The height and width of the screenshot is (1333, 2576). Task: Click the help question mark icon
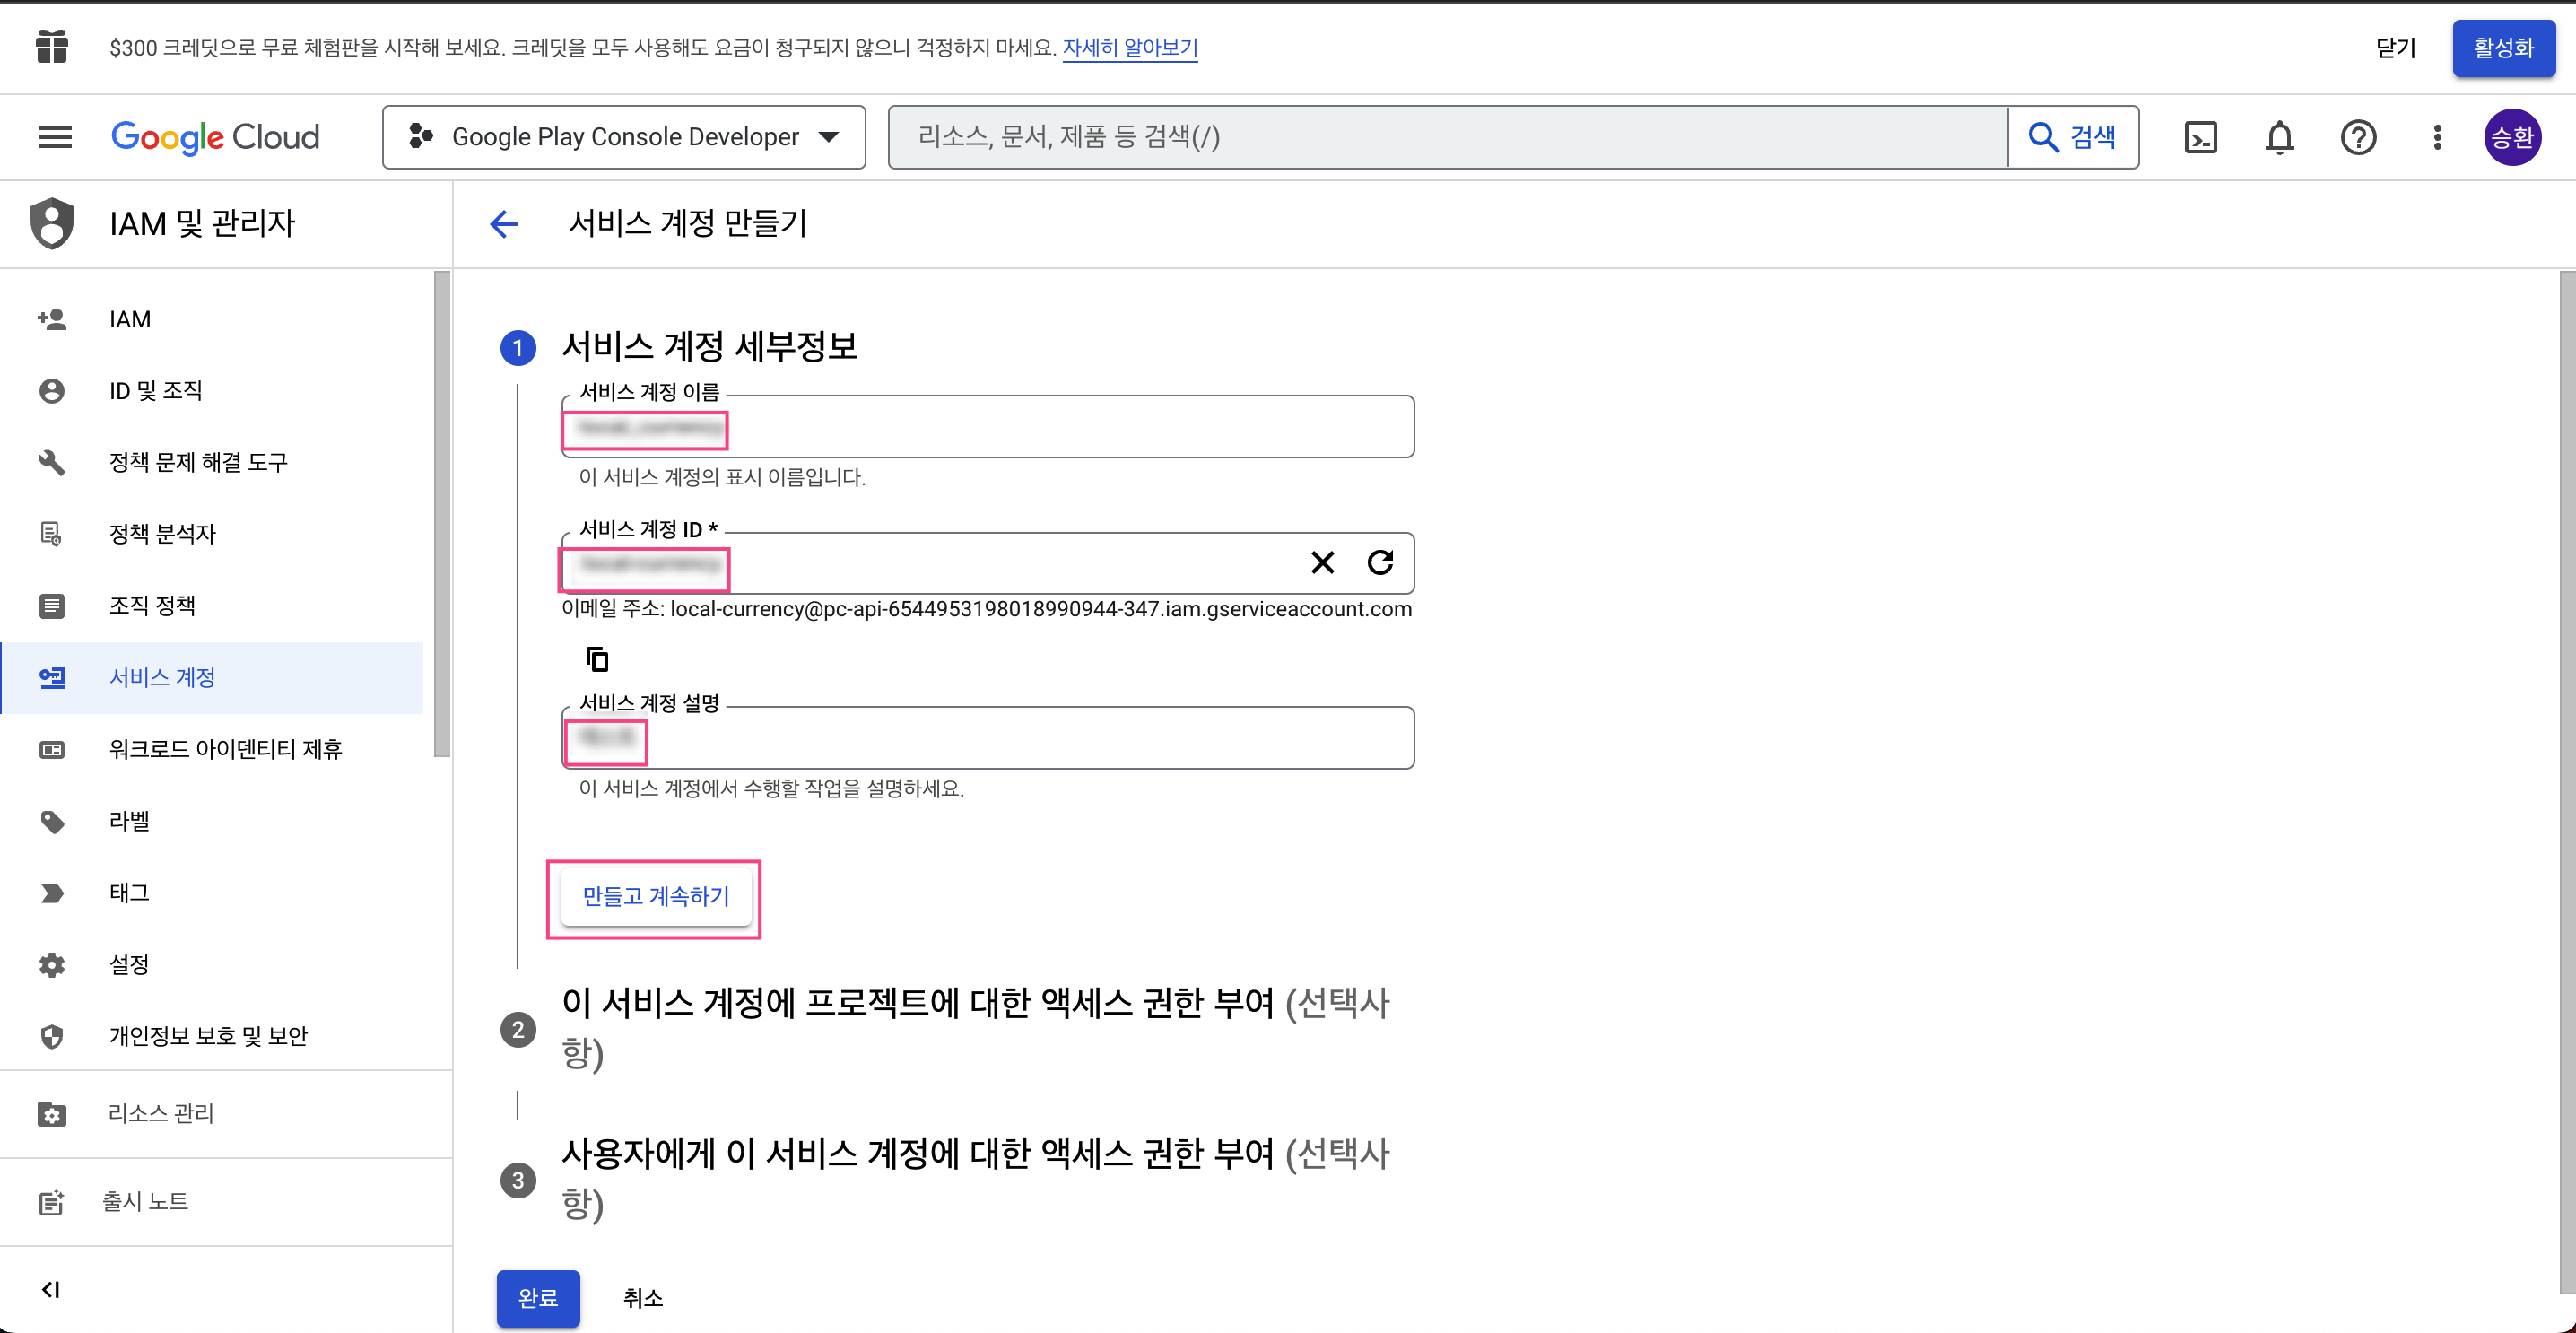point(2358,137)
